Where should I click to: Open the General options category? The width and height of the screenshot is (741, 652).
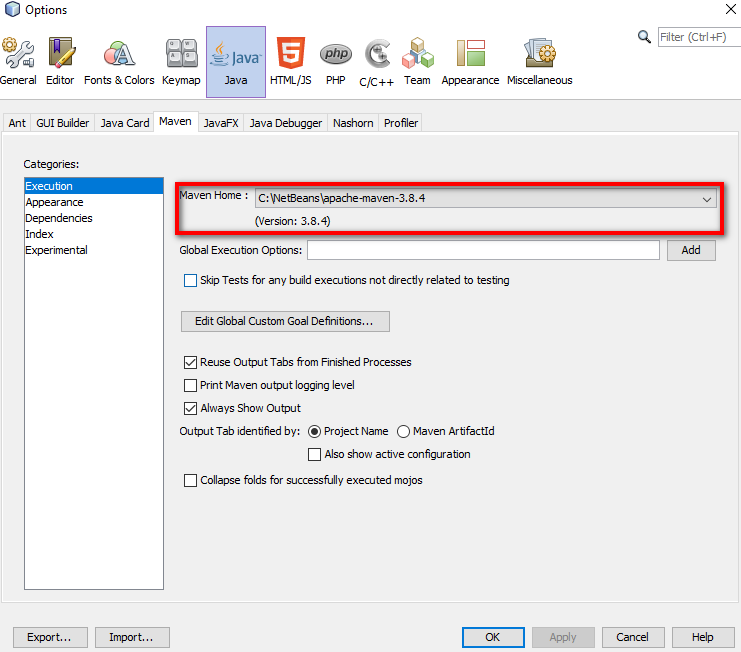coord(18,61)
